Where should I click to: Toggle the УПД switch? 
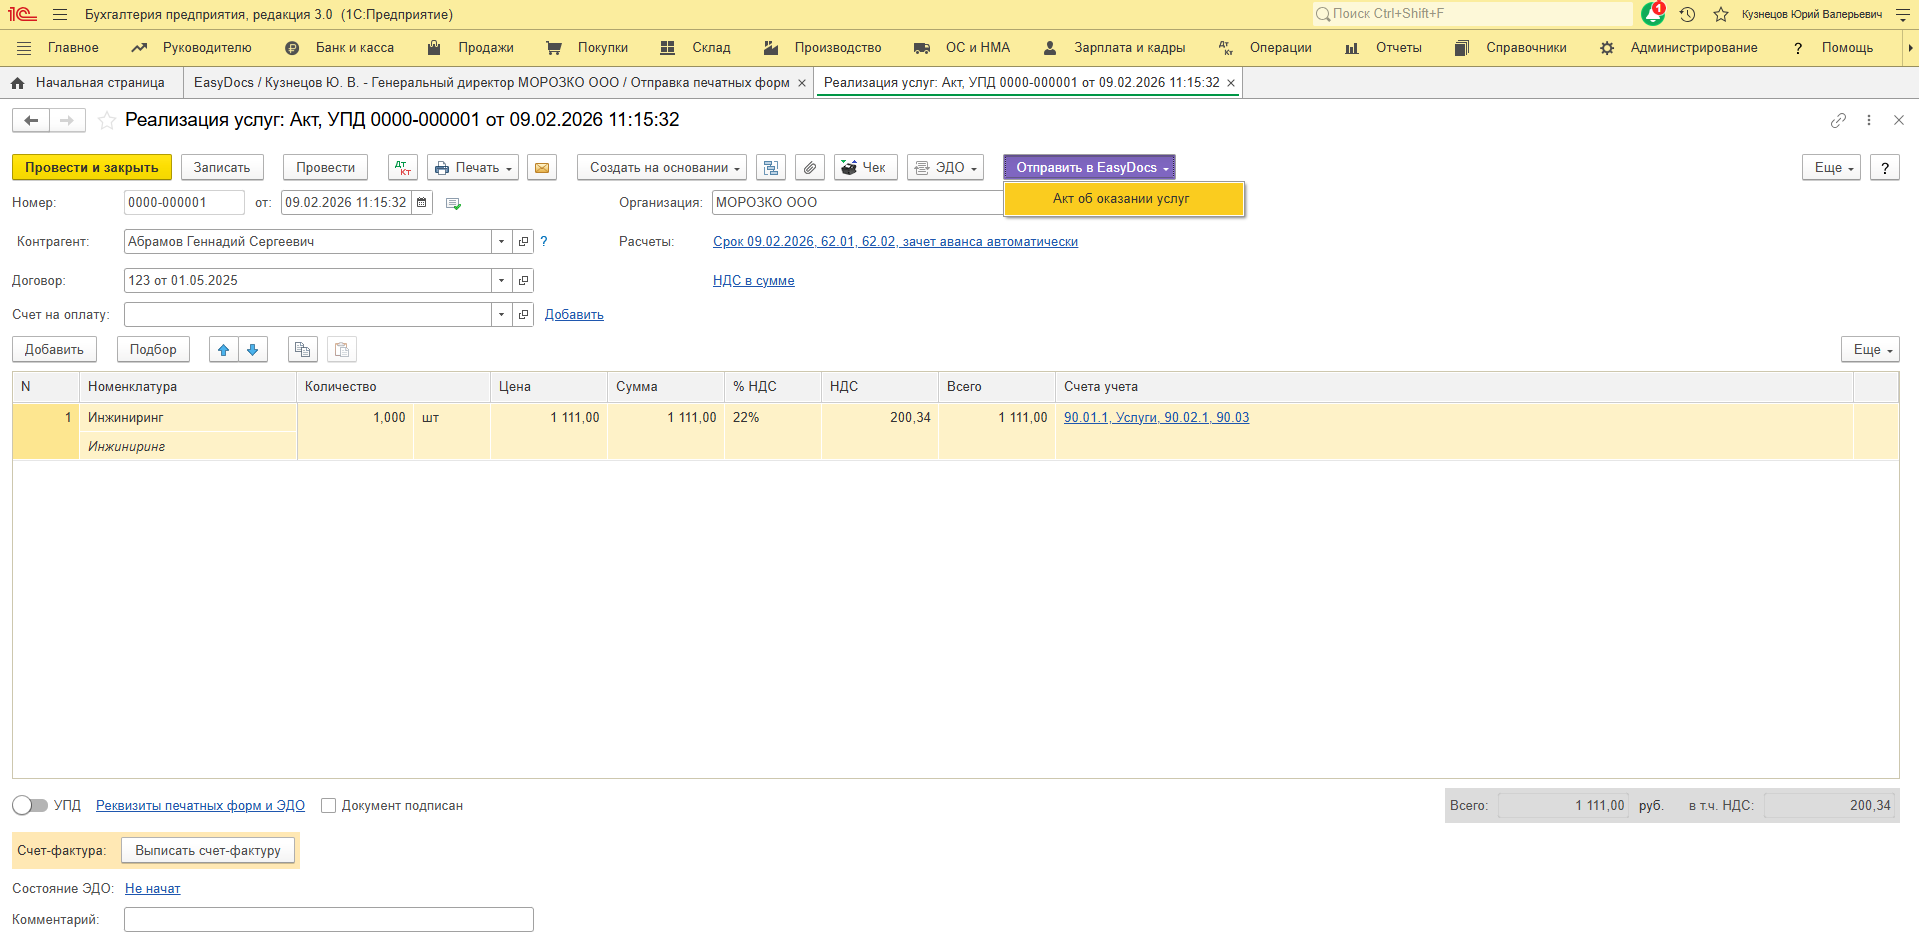point(30,806)
